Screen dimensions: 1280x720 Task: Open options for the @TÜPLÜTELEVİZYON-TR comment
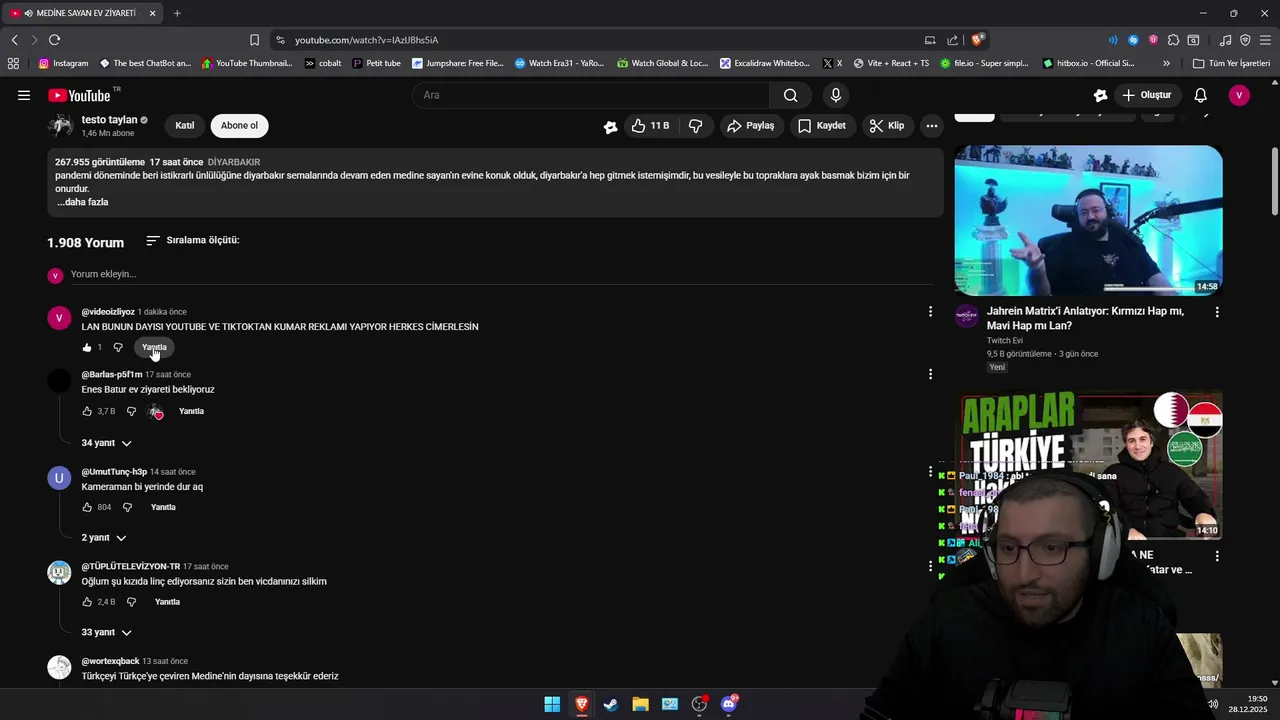pyautogui.click(x=930, y=566)
